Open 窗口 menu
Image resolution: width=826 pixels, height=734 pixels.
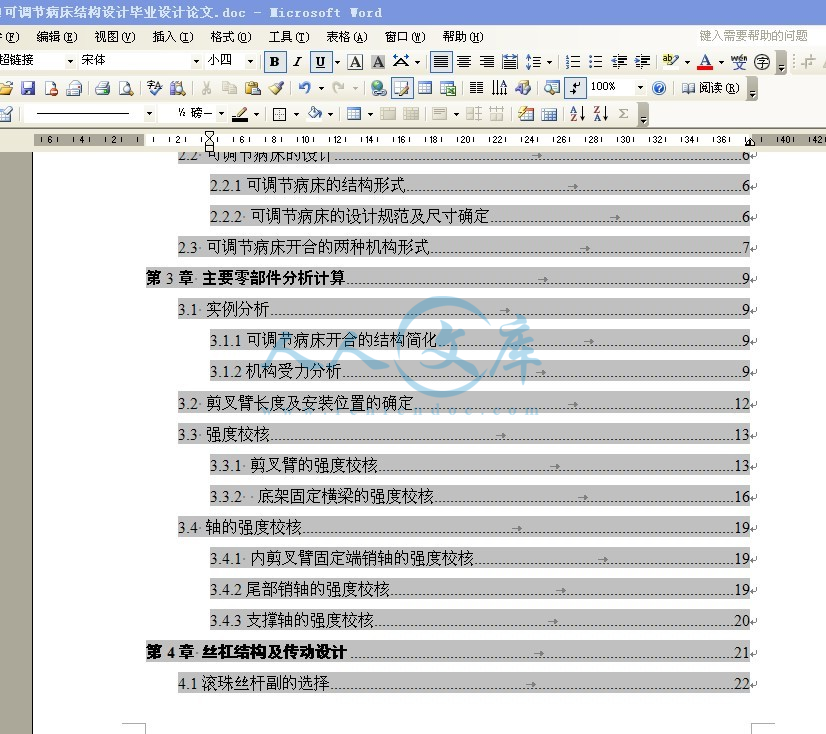(405, 36)
